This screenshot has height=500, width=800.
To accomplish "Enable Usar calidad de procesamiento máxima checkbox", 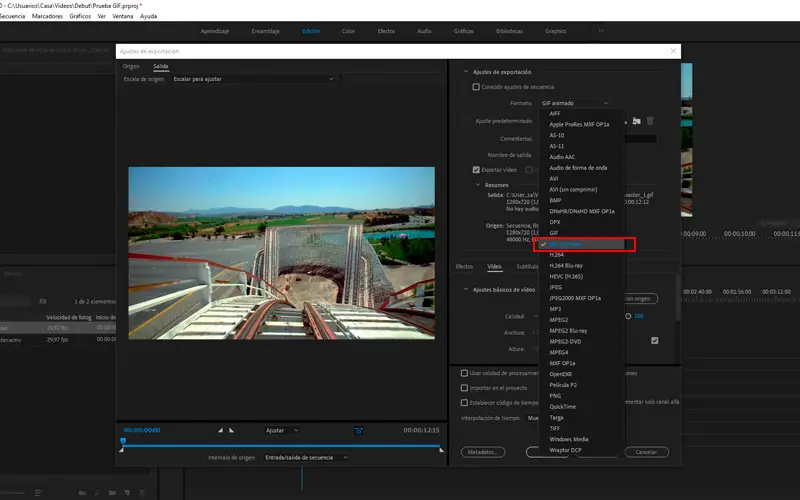I will point(464,373).
